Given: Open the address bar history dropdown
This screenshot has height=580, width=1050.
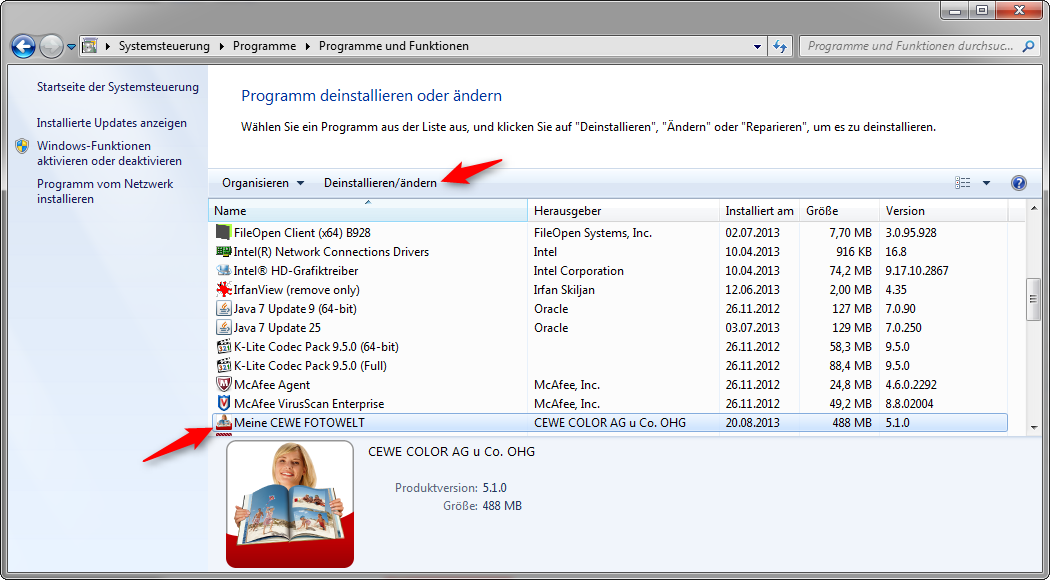Looking at the screenshot, I should click(x=757, y=46).
